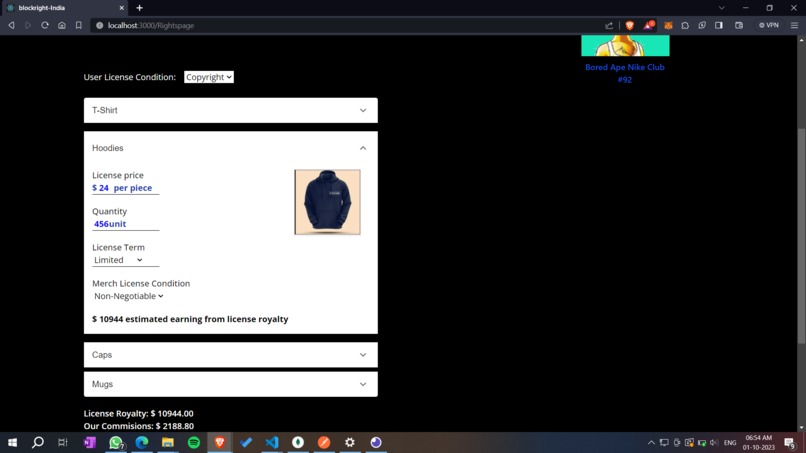This screenshot has width=806, height=453.
Task: Click the volume speaker tray icon
Action: pos(713,442)
